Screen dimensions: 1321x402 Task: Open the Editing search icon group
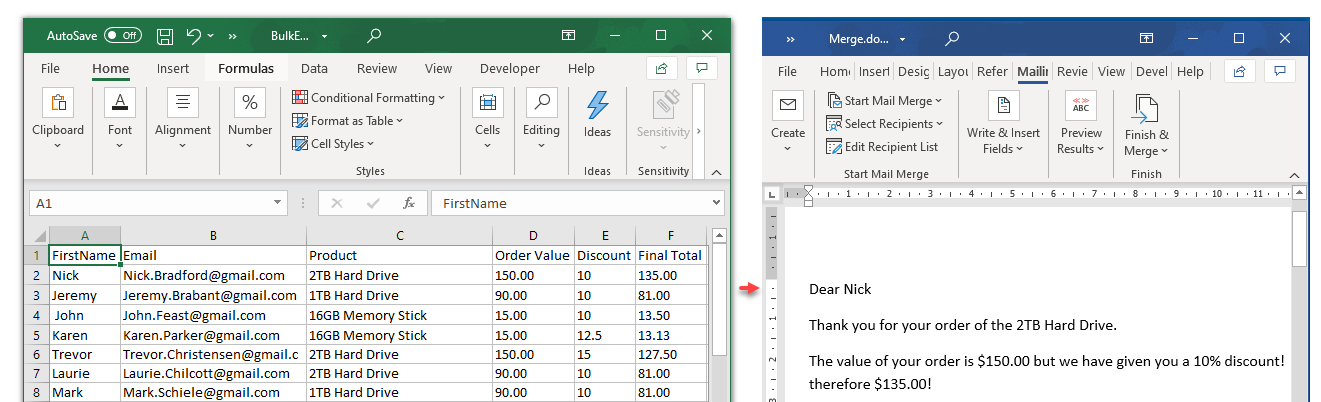point(541,103)
